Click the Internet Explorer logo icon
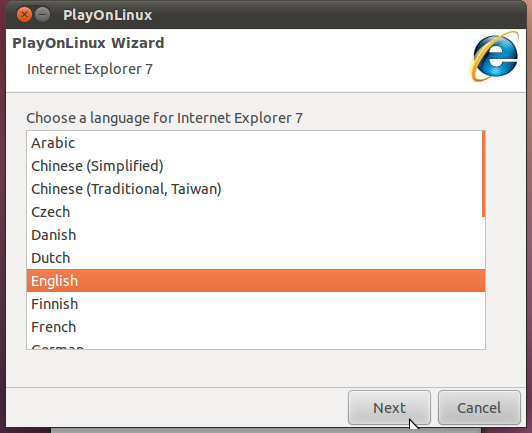Viewport: 532px width, 433px height. 495,57
